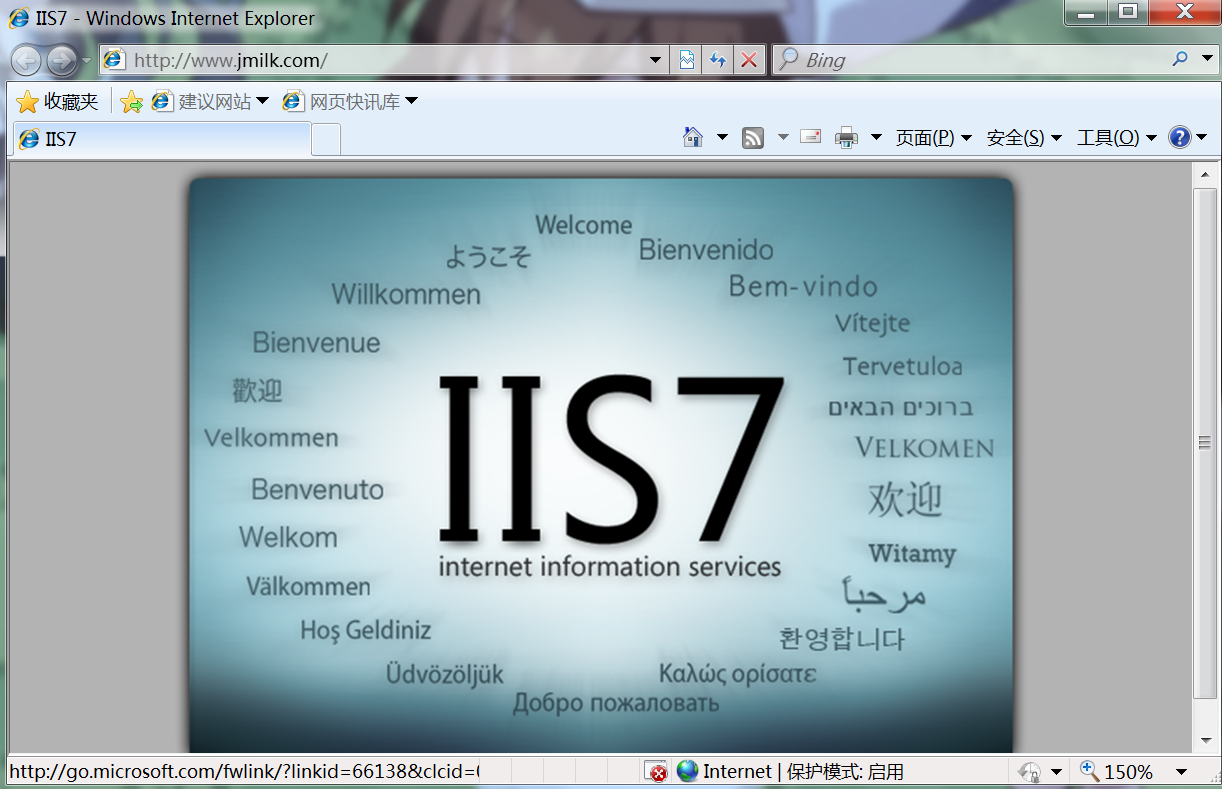
Task: Click the IIS7 welcome image link
Action: click(x=601, y=465)
